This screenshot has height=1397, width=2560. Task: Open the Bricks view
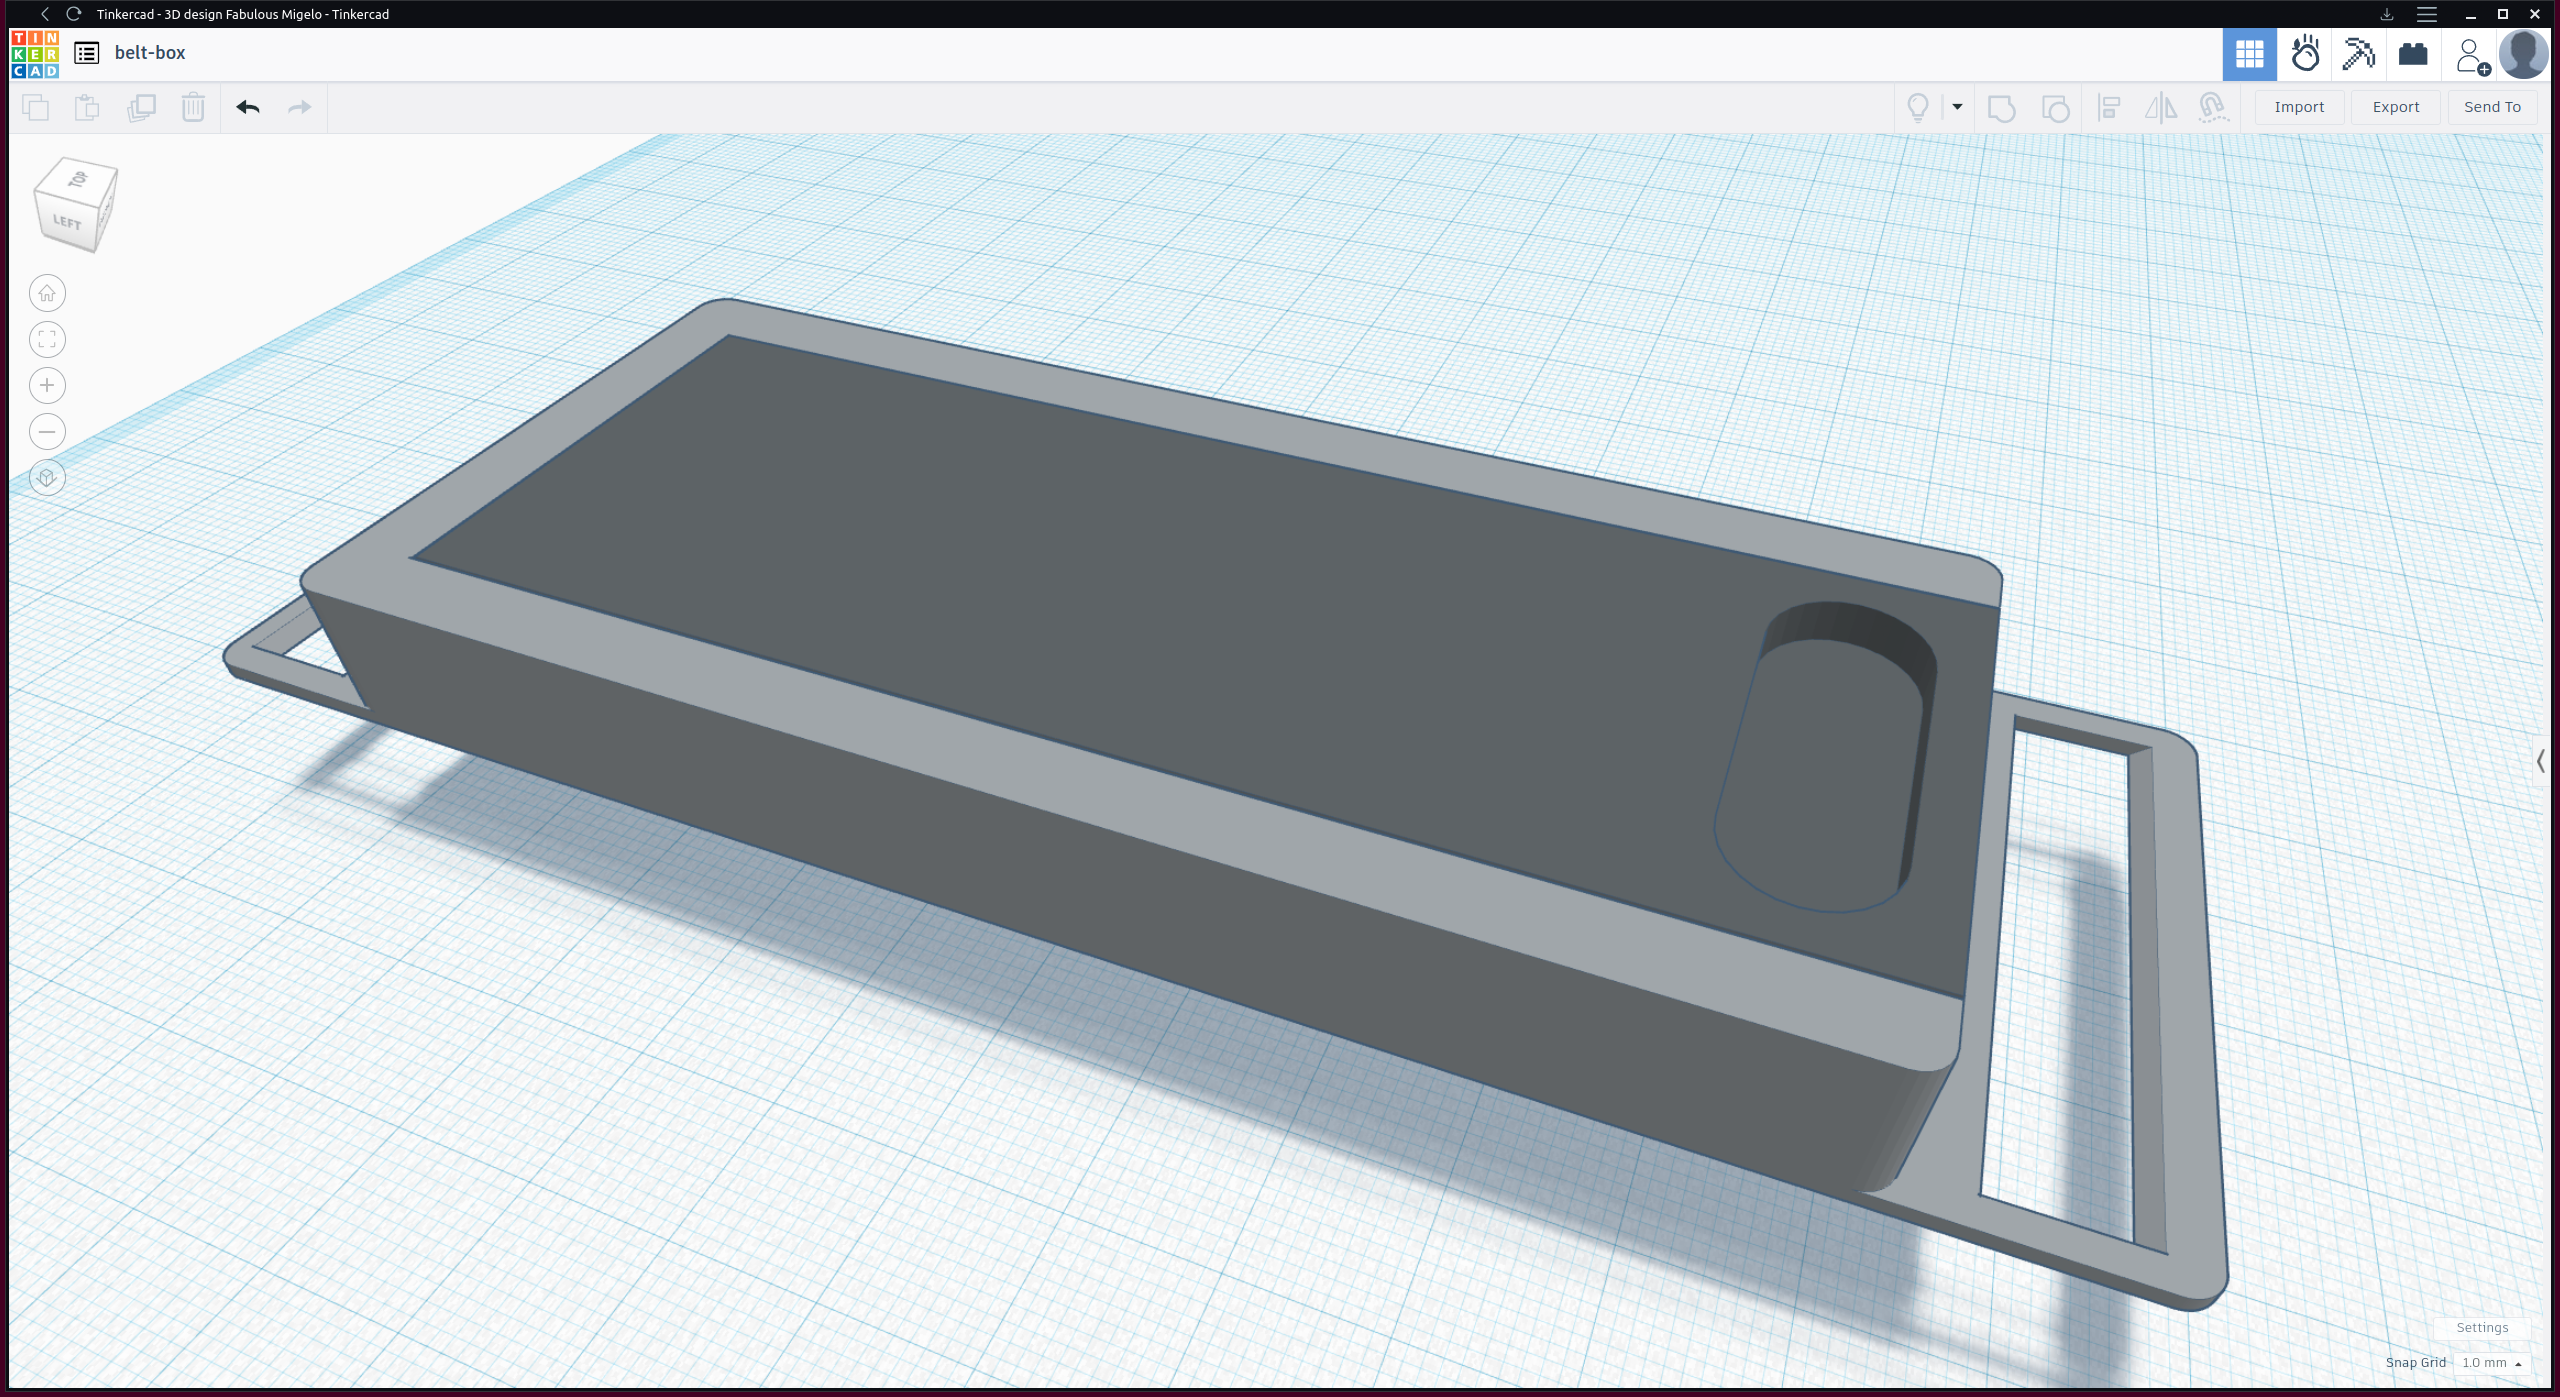click(2412, 54)
